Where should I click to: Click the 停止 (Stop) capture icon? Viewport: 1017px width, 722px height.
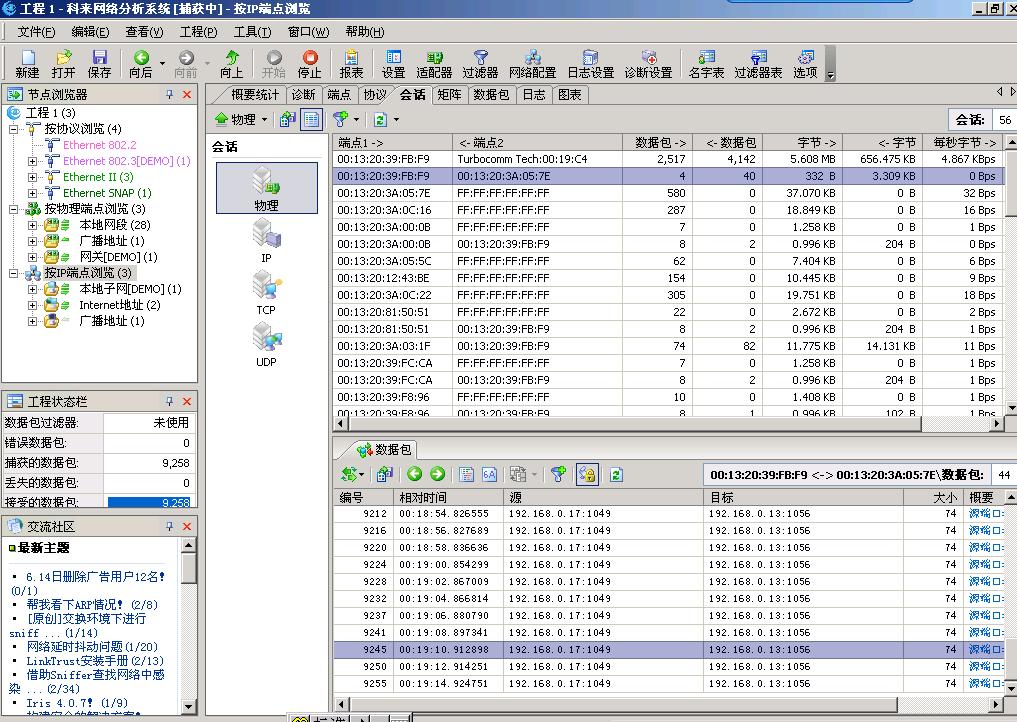click(310, 64)
